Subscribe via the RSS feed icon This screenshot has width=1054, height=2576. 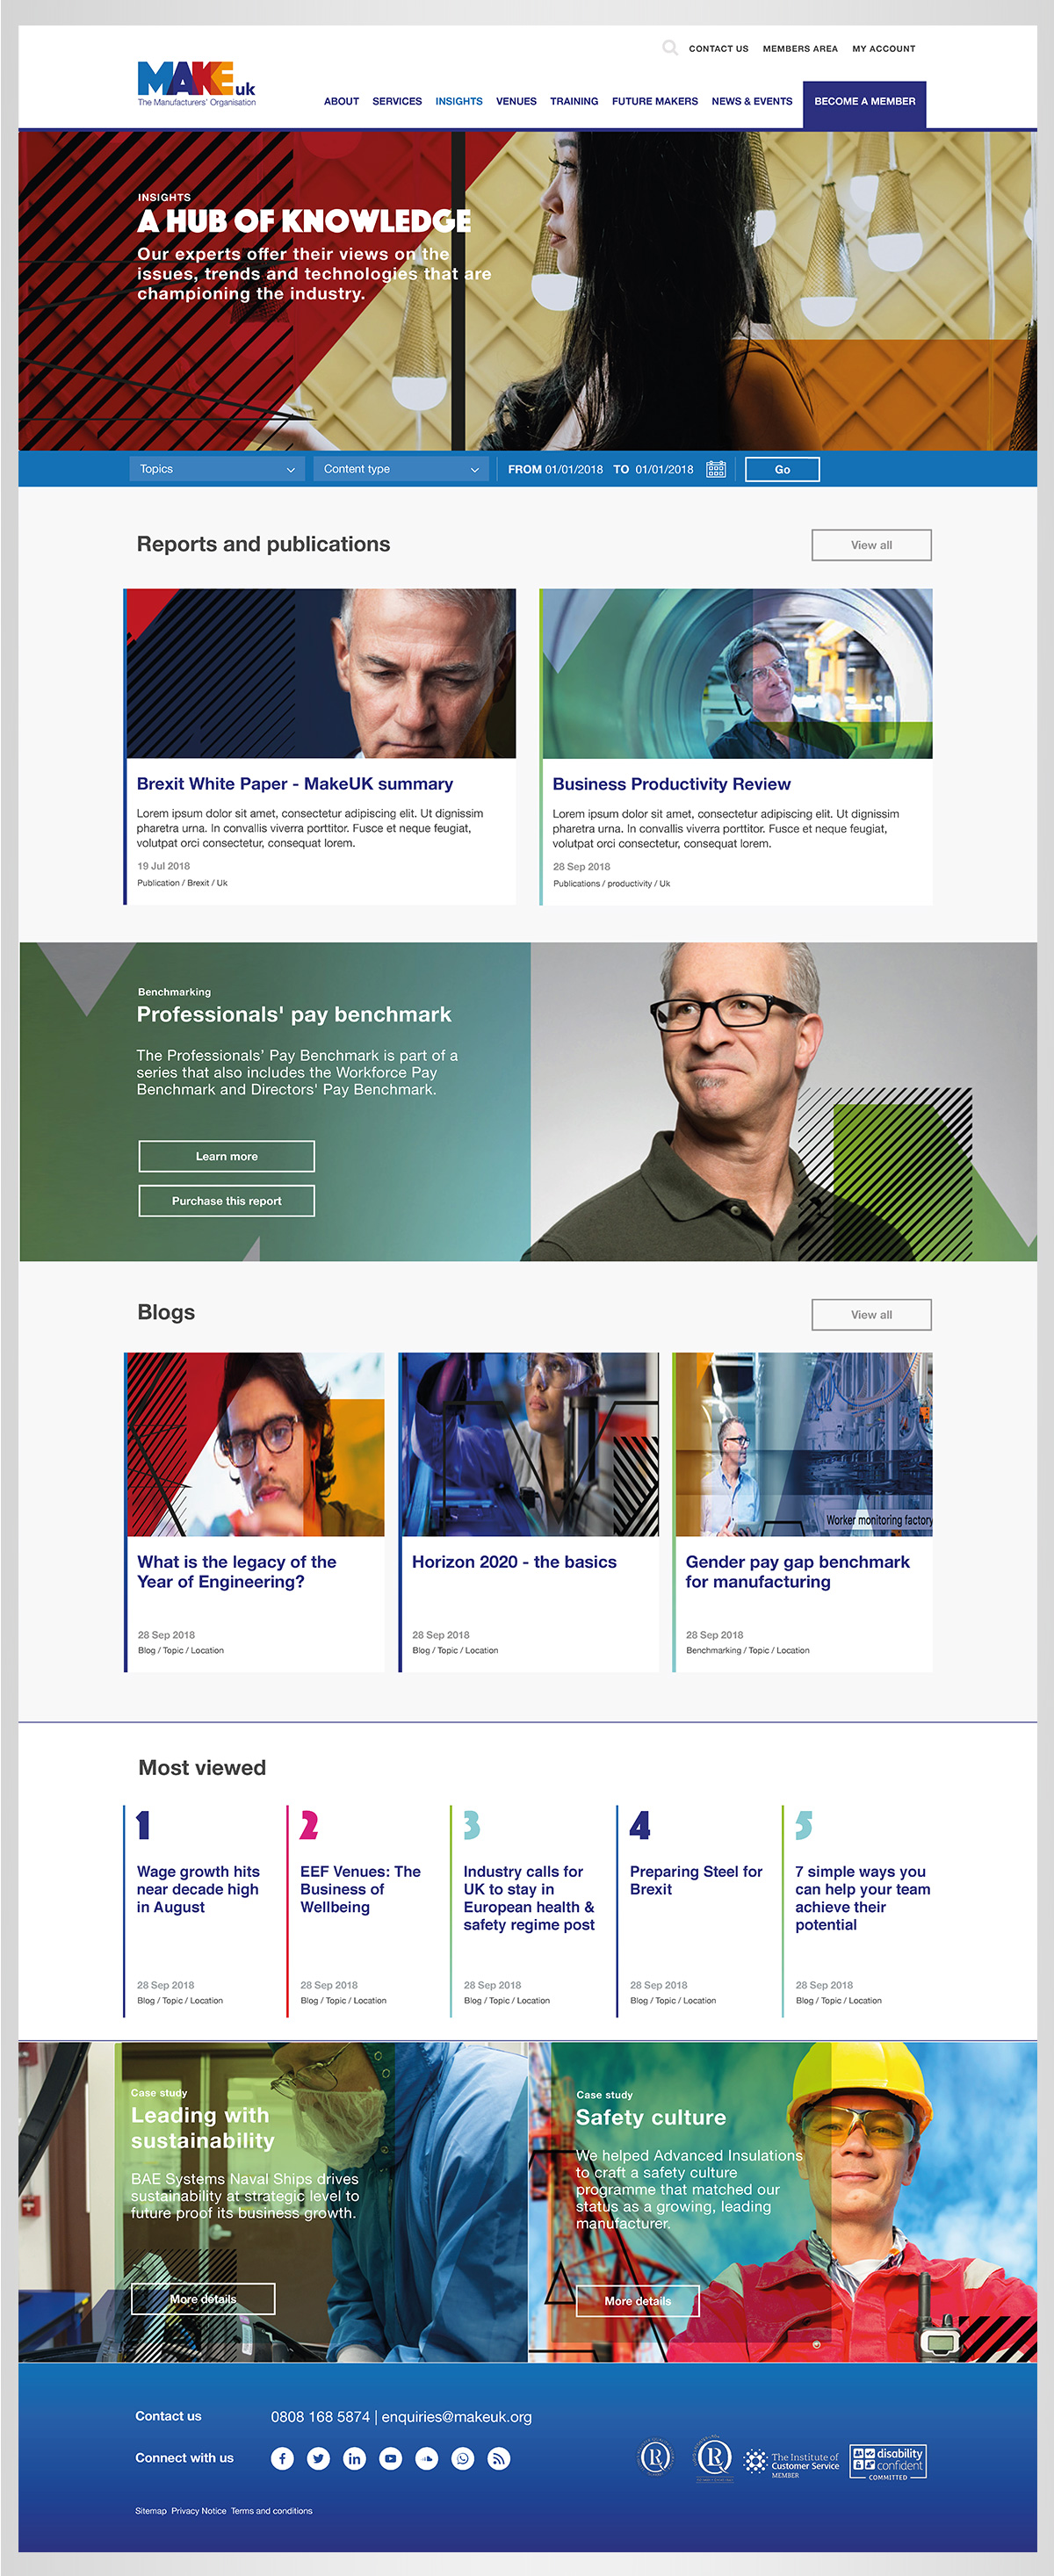pyautogui.click(x=498, y=2458)
